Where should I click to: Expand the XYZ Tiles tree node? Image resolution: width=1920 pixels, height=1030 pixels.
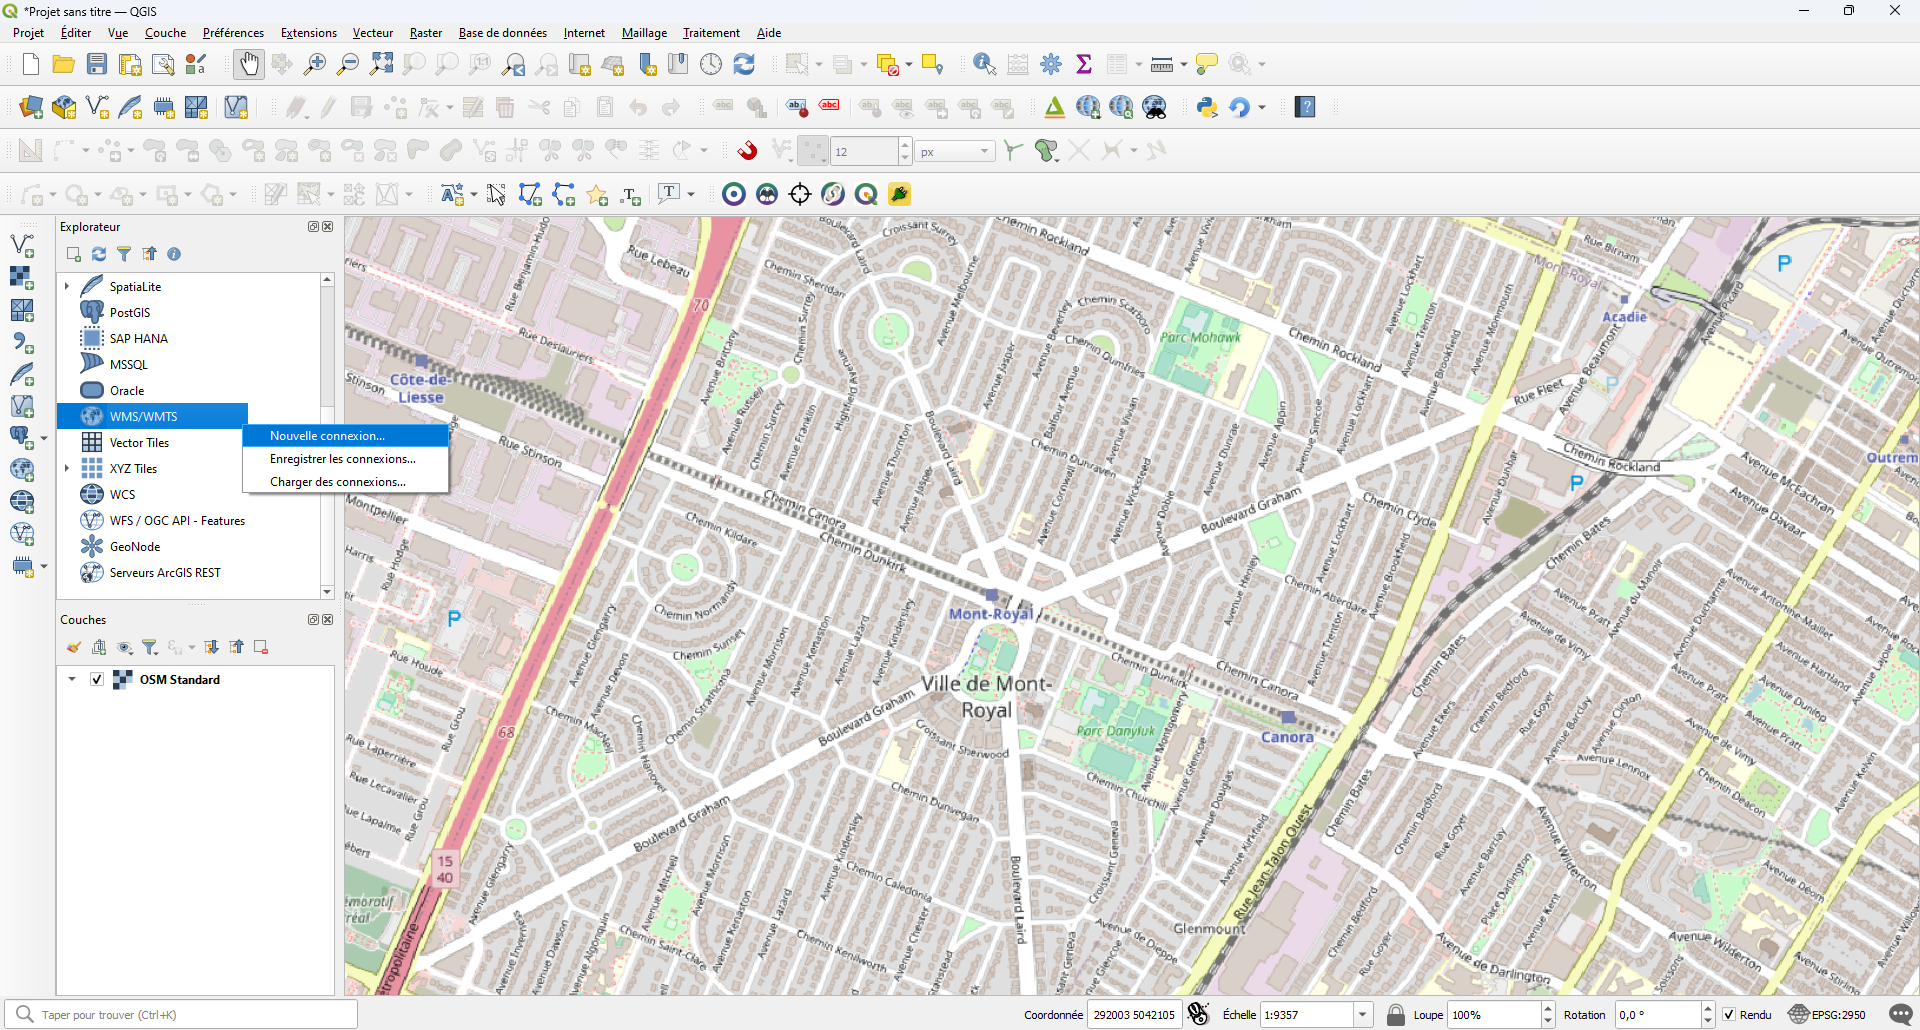click(67, 468)
